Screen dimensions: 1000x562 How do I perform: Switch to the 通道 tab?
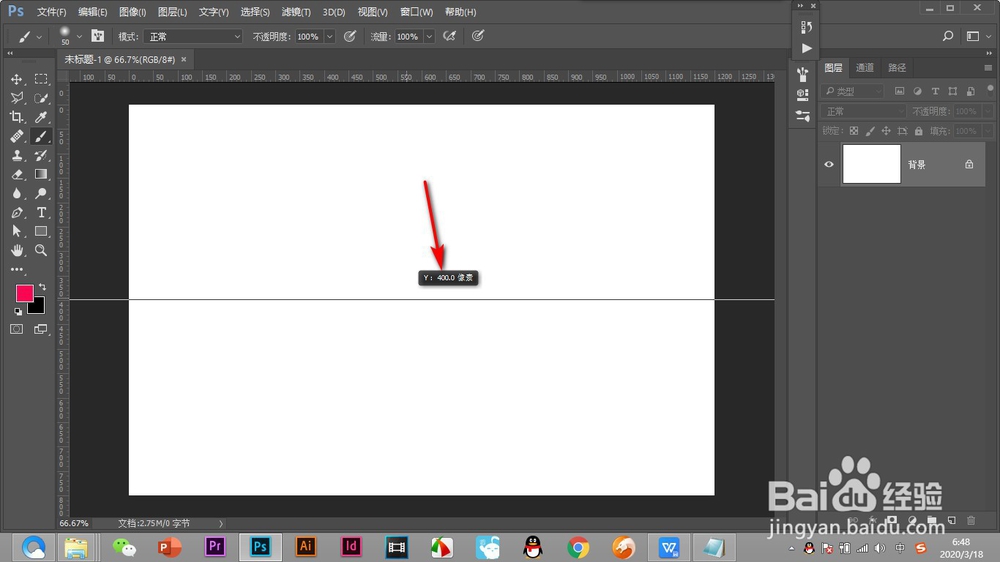point(865,68)
